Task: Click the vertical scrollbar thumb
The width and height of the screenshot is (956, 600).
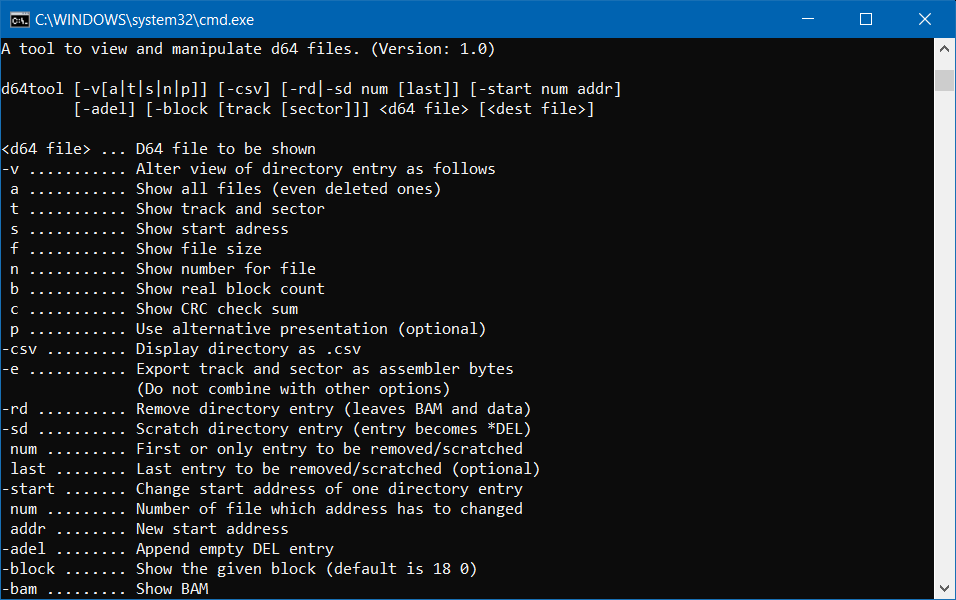Action: click(x=944, y=80)
